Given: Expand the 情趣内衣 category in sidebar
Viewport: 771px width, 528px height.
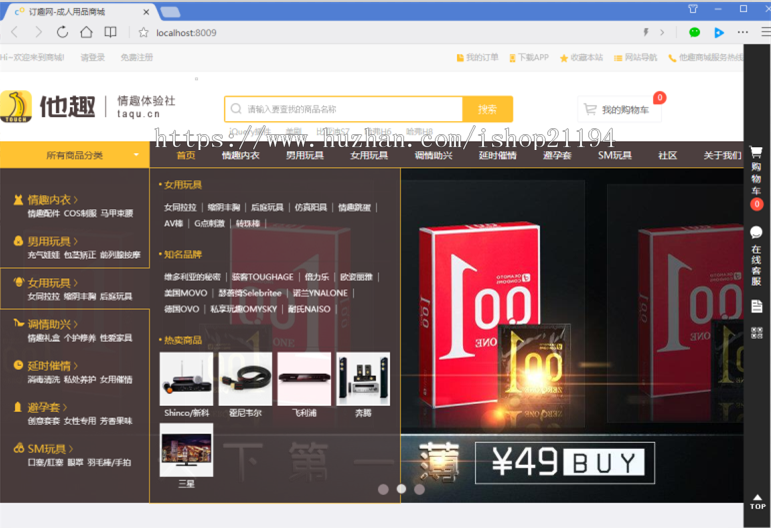Looking at the screenshot, I should point(53,200).
